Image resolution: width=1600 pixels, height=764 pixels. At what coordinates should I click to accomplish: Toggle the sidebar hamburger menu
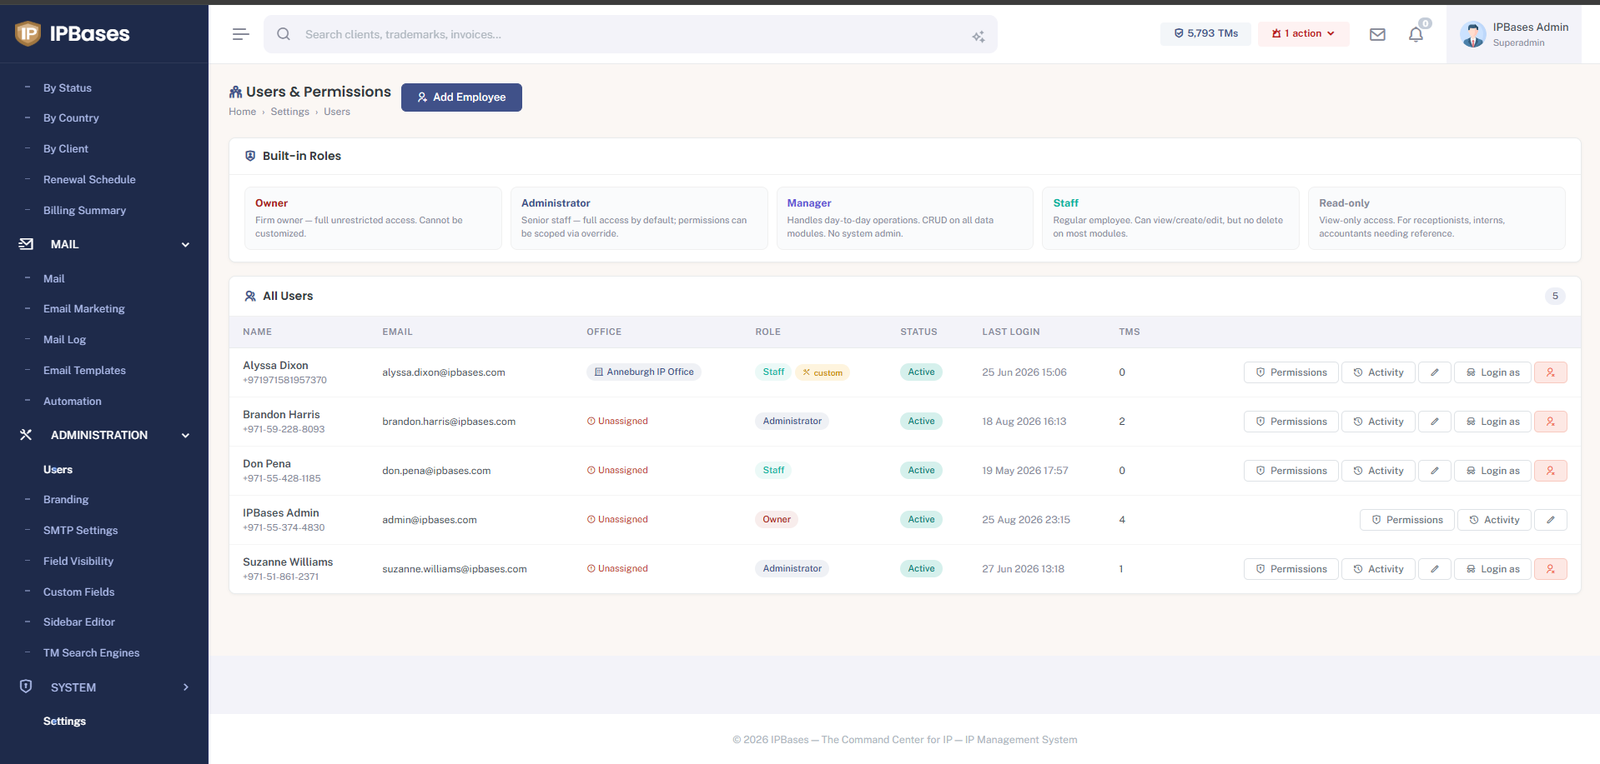click(x=240, y=34)
